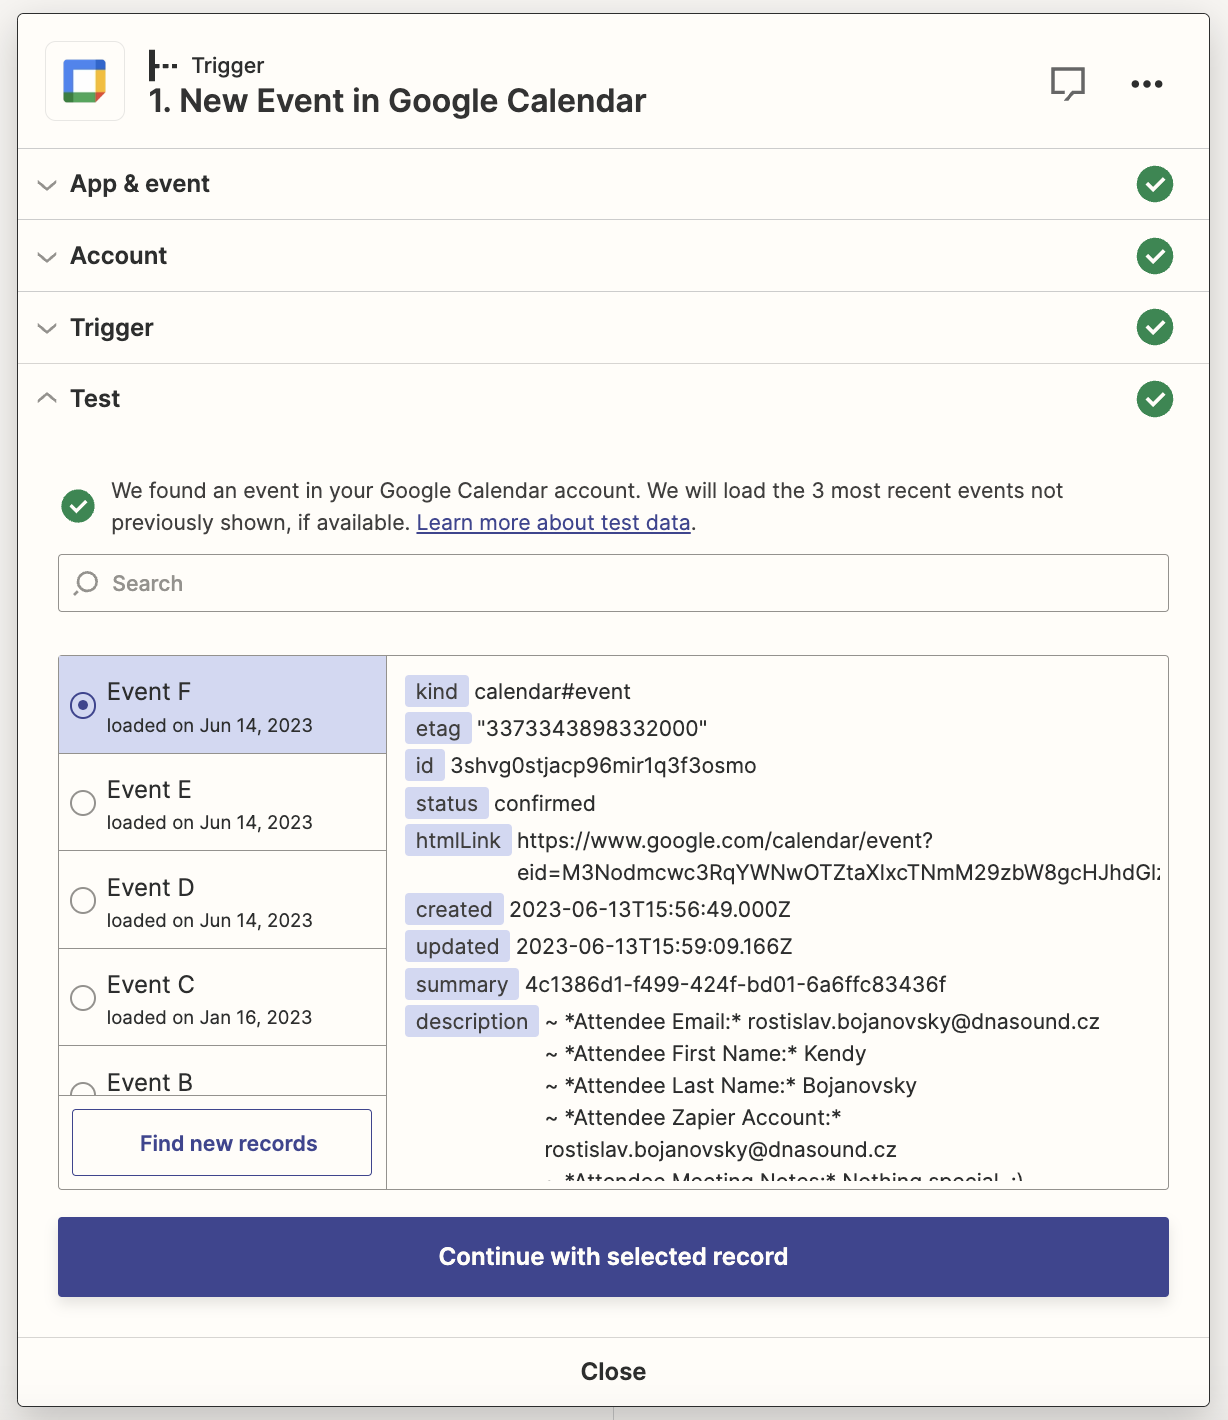The height and width of the screenshot is (1420, 1228).
Task: Click the 'summary' field label
Action: pos(462,984)
